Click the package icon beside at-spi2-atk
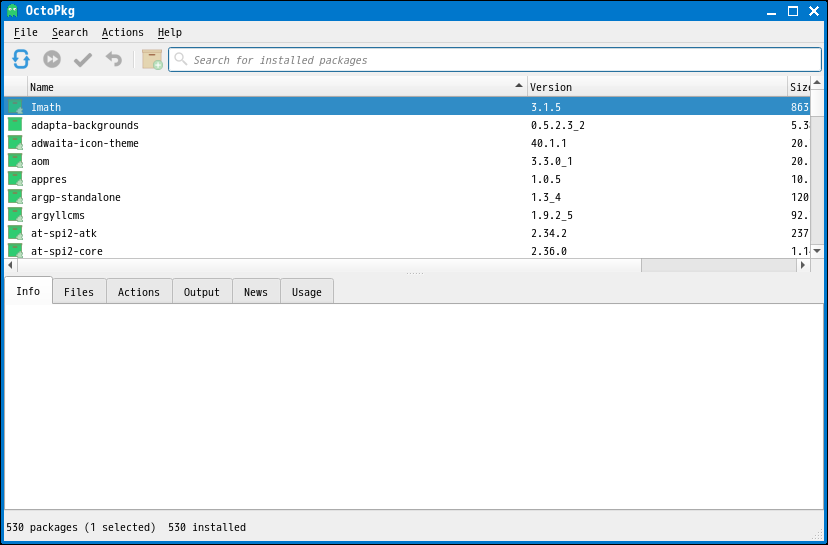 (15, 232)
